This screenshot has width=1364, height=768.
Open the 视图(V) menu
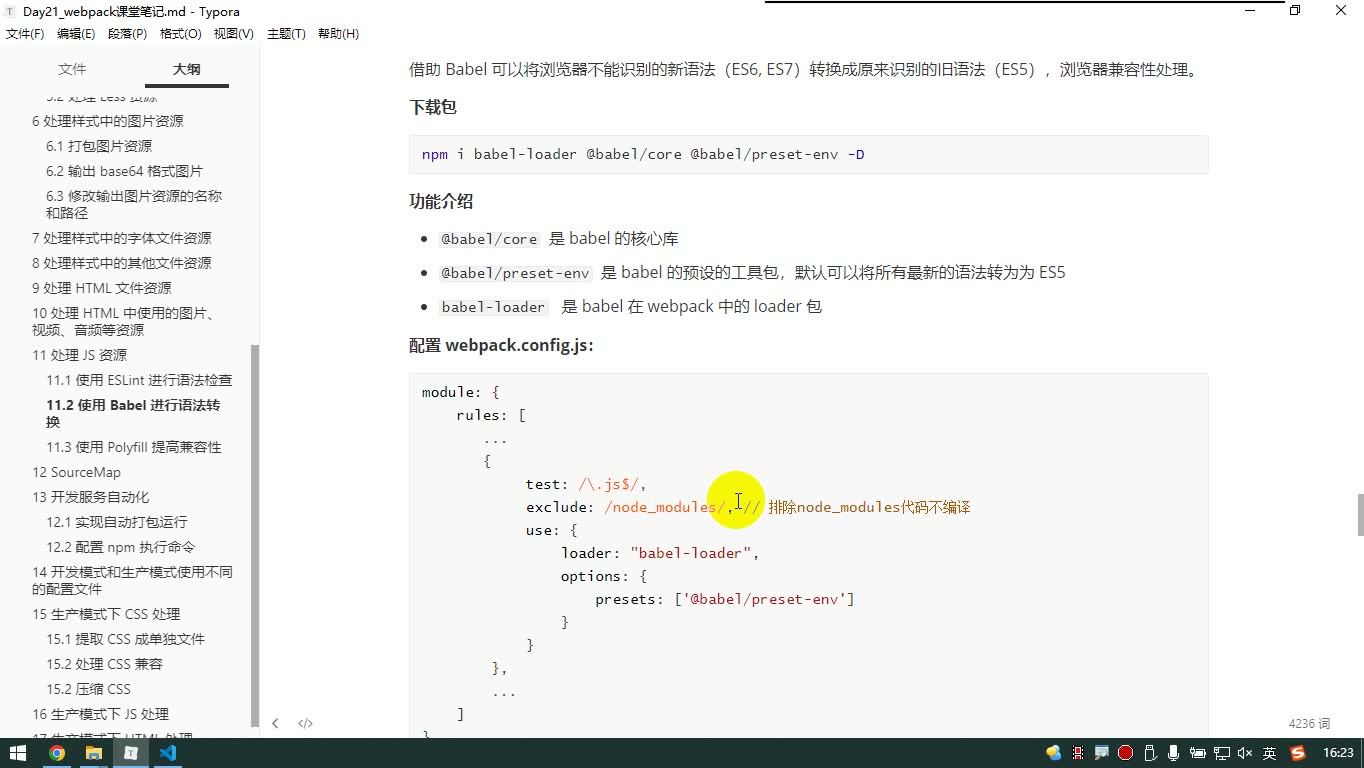pyautogui.click(x=233, y=34)
